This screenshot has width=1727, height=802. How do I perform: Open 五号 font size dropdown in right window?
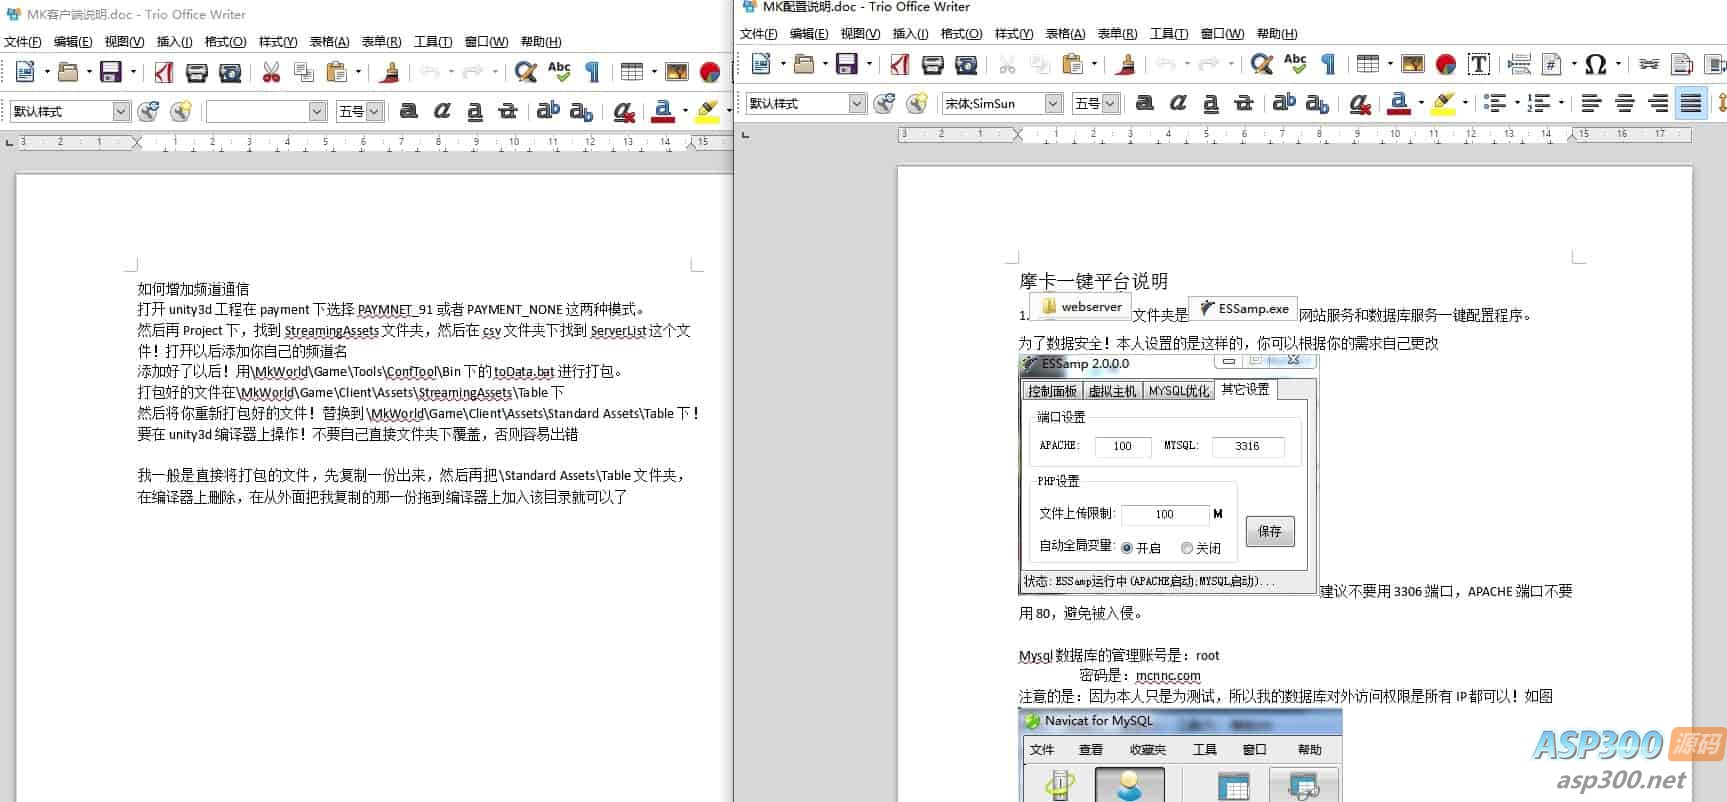tap(1110, 103)
